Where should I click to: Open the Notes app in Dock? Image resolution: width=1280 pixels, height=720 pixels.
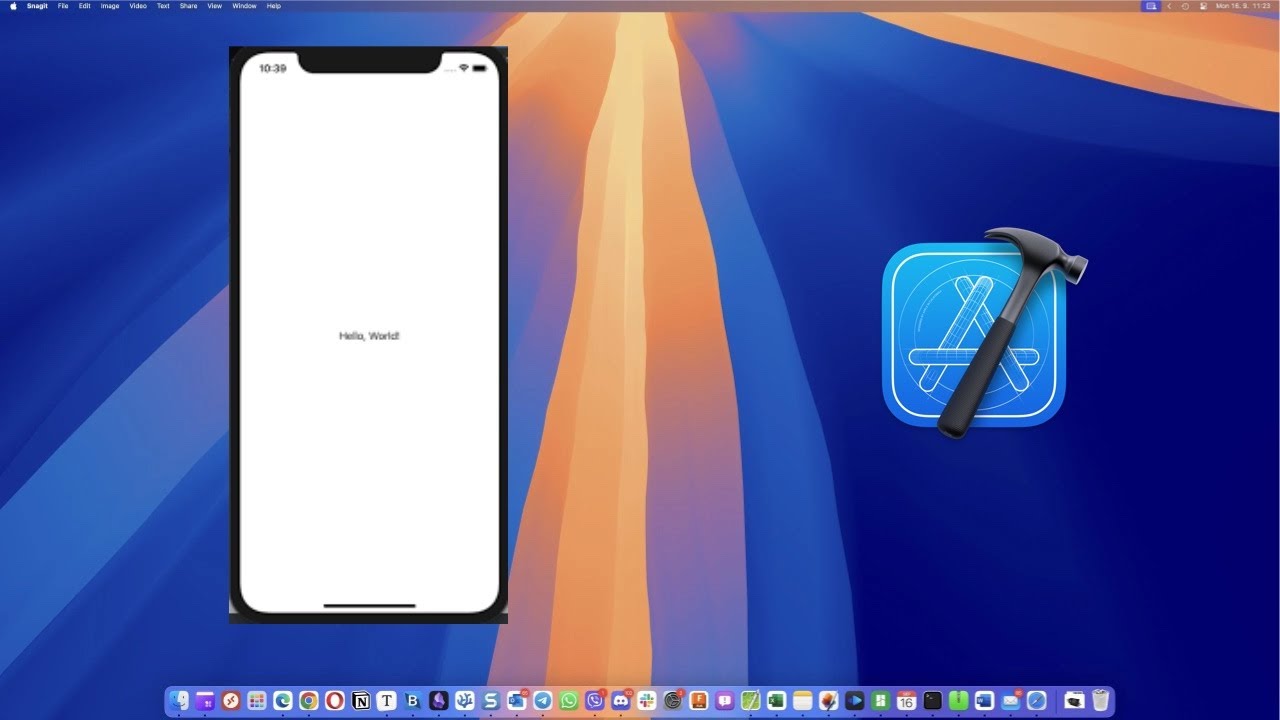point(802,701)
